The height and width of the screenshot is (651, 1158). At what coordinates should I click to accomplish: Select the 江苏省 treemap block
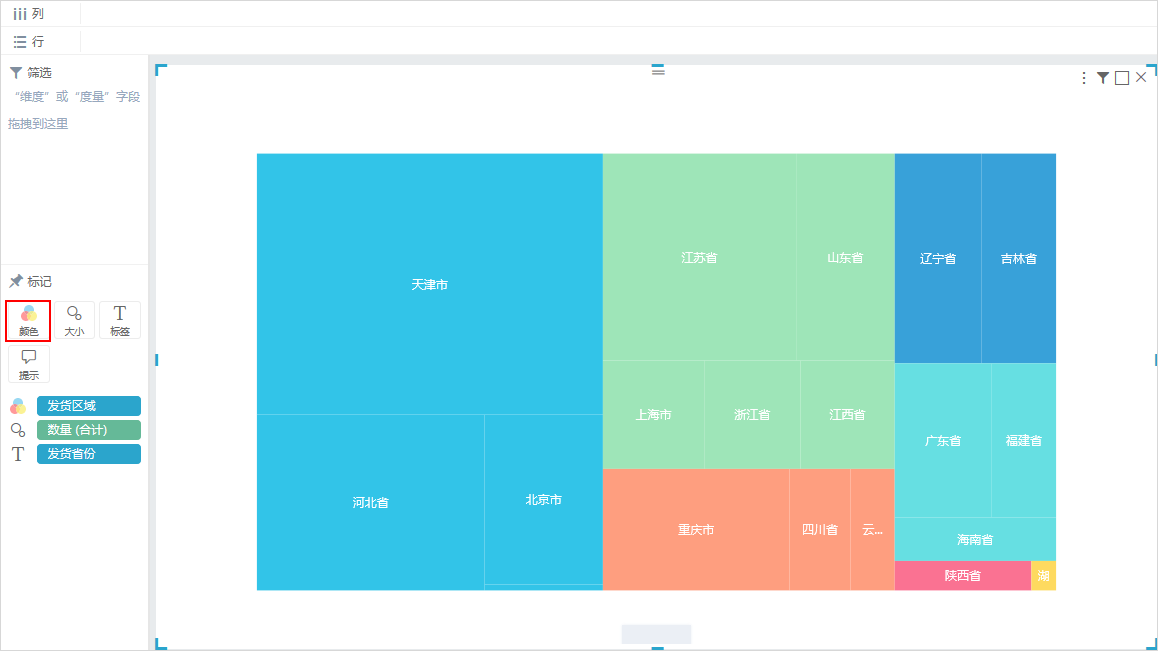pyautogui.click(x=699, y=257)
